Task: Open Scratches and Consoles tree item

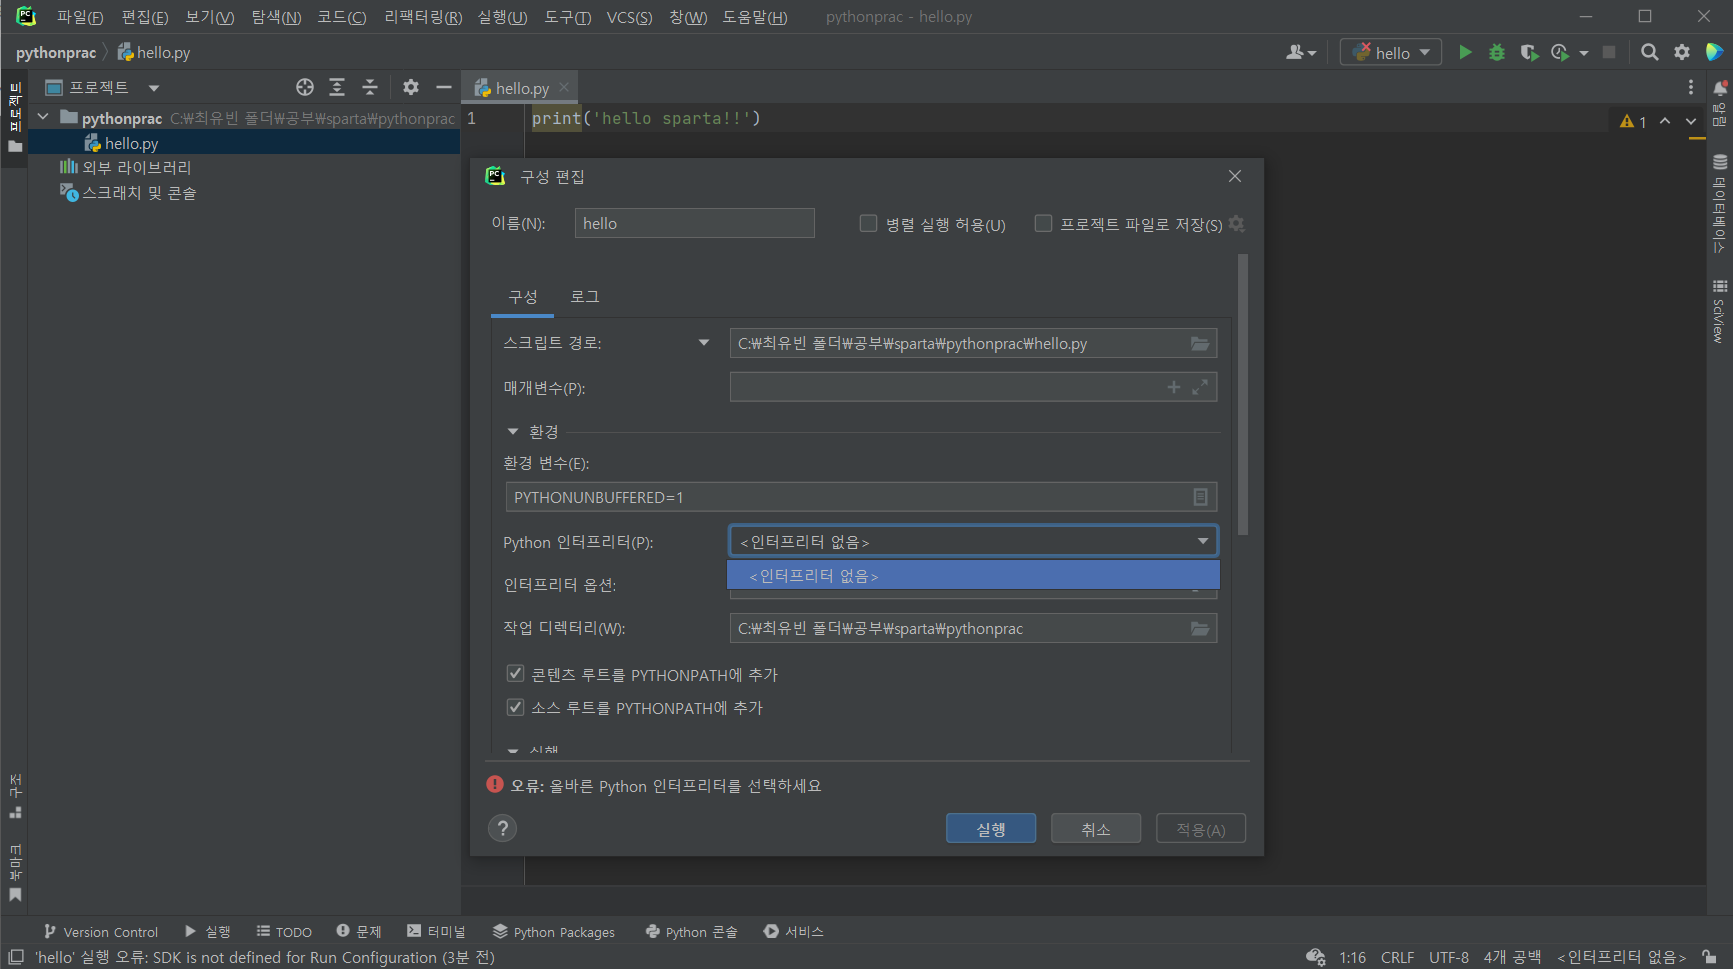Action: coord(128,192)
